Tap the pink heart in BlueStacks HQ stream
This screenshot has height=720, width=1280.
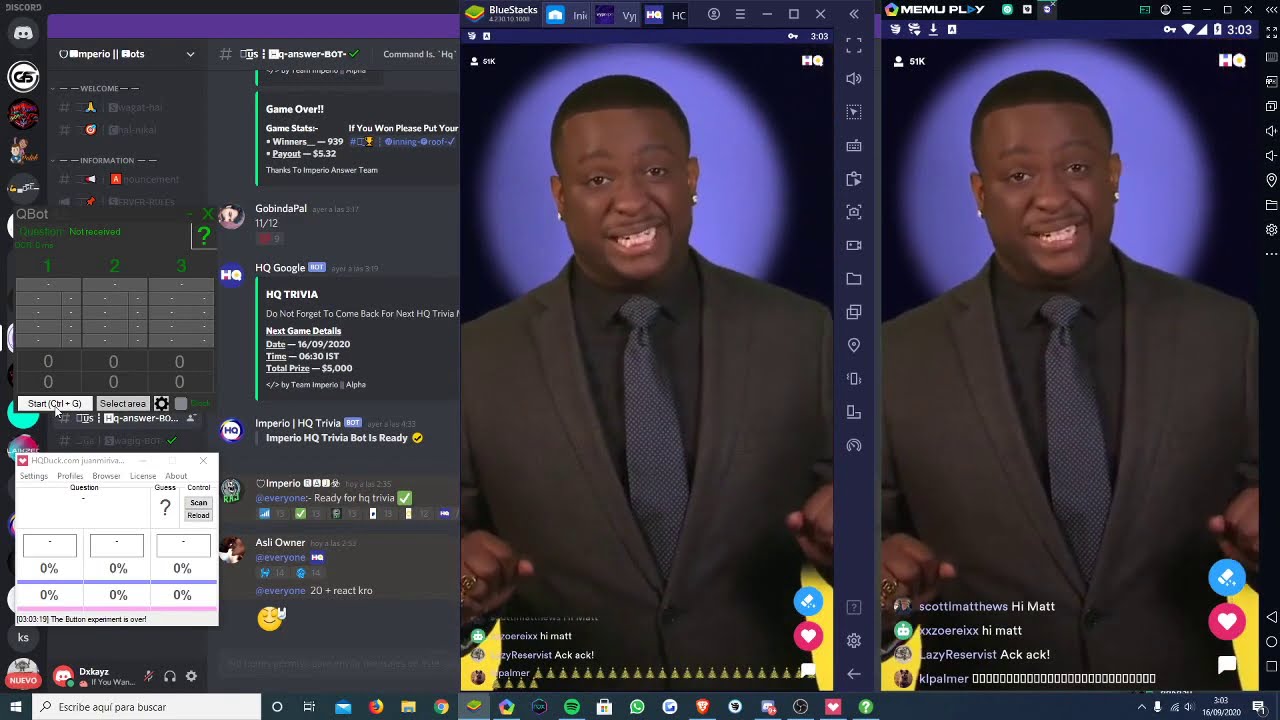pyautogui.click(x=808, y=635)
